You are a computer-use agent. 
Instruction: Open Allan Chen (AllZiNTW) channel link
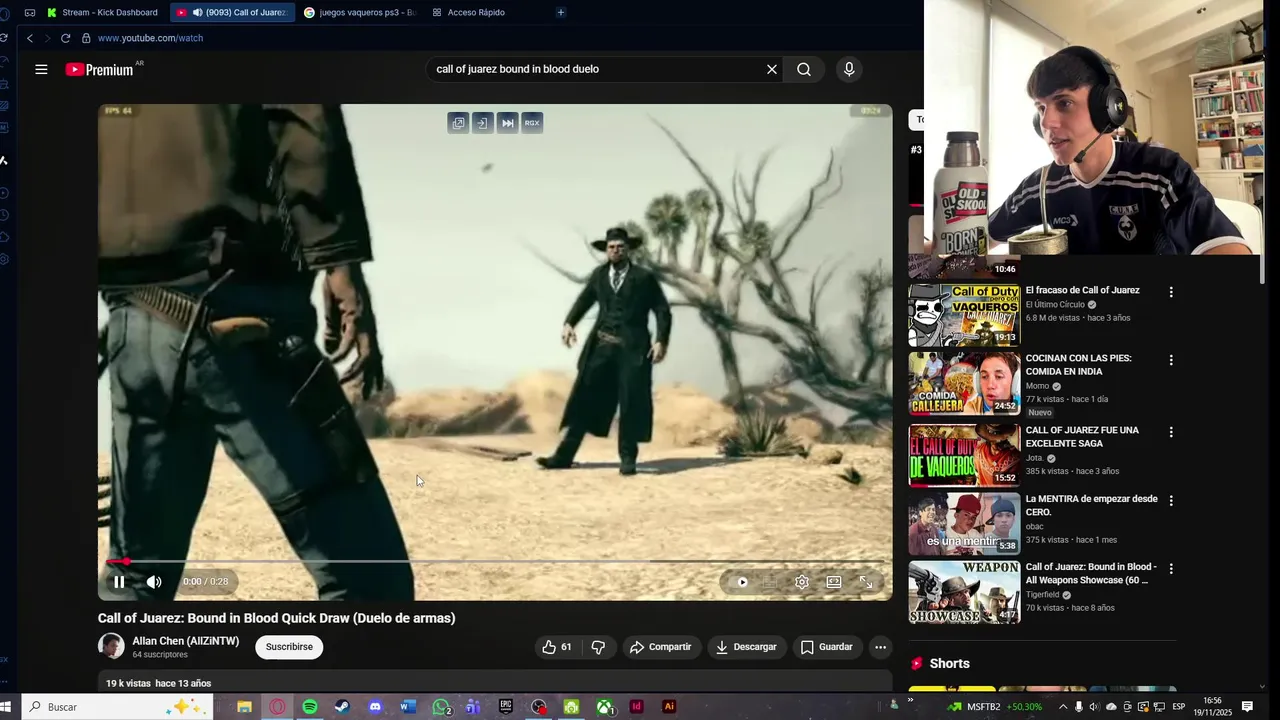pos(186,641)
